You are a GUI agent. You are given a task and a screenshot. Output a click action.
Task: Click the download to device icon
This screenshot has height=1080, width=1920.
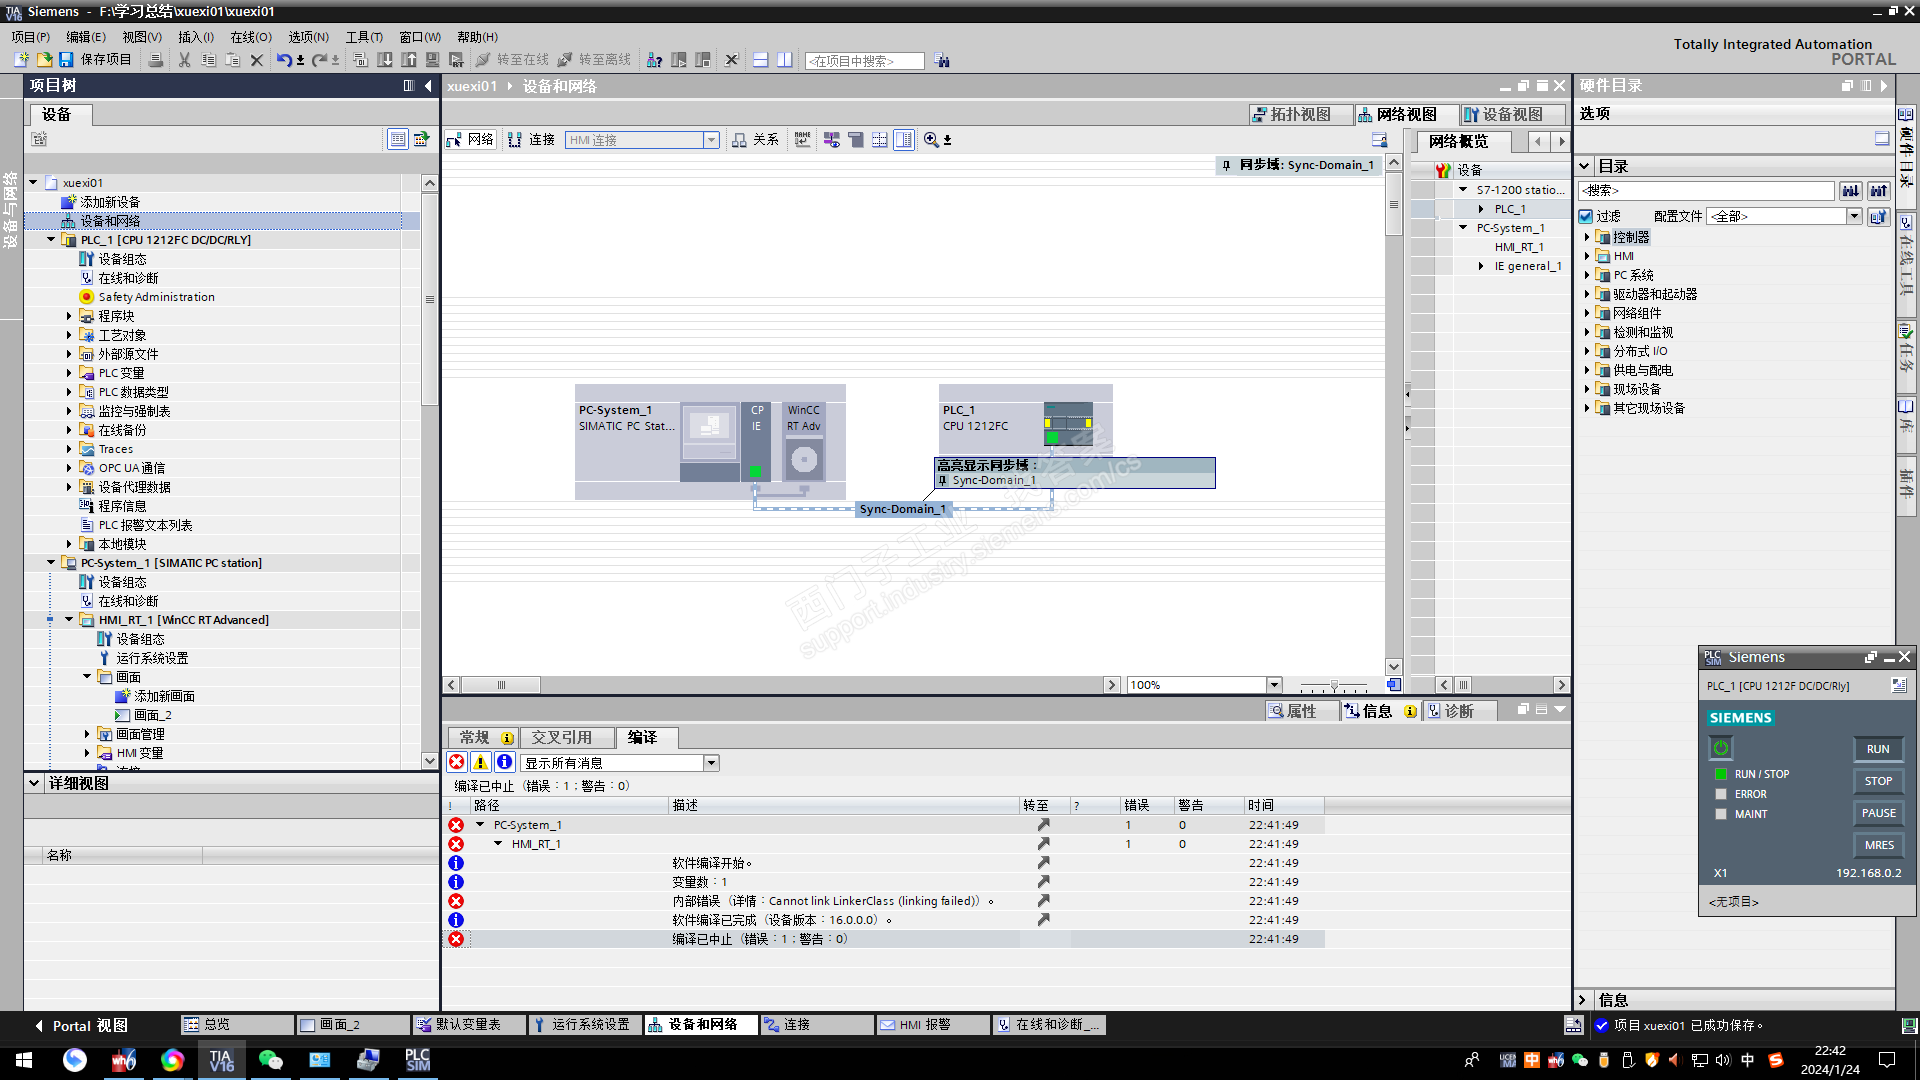[385, 60]
